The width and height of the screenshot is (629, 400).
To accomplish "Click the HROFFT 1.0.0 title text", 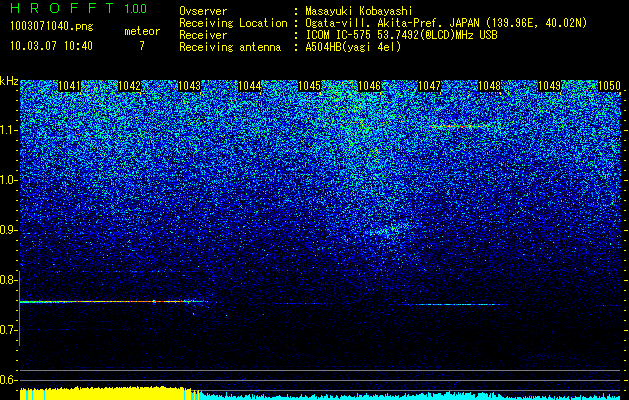I will [79, 8].
